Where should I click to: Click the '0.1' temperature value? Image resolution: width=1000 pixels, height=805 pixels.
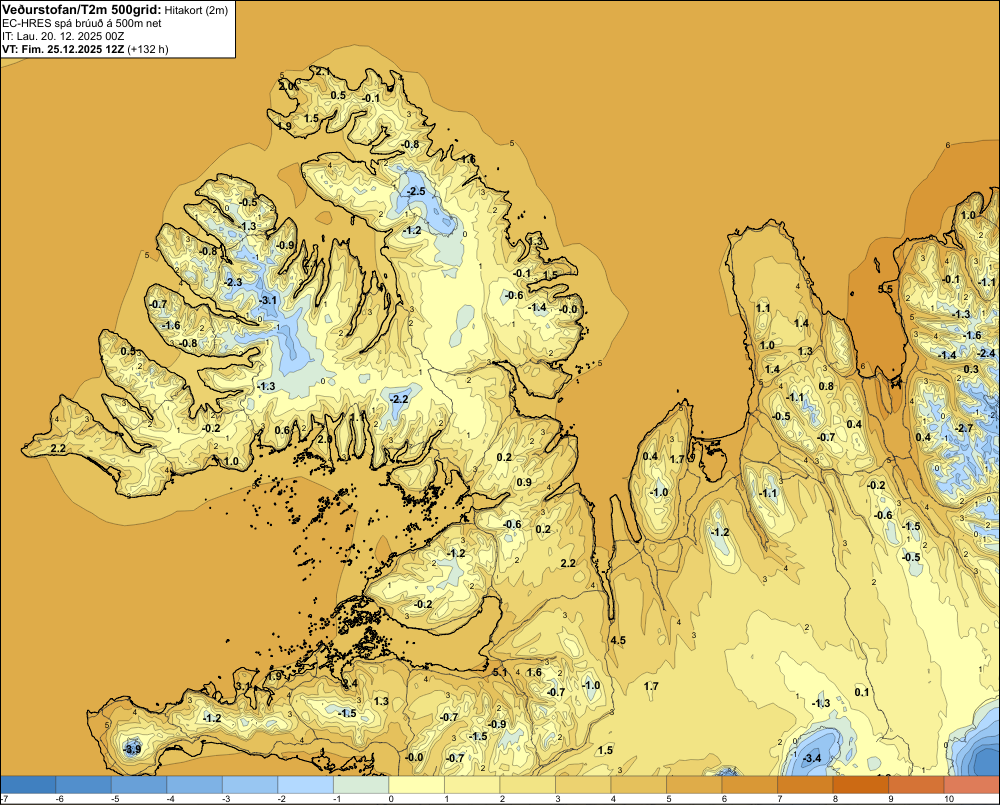(862, 692)
